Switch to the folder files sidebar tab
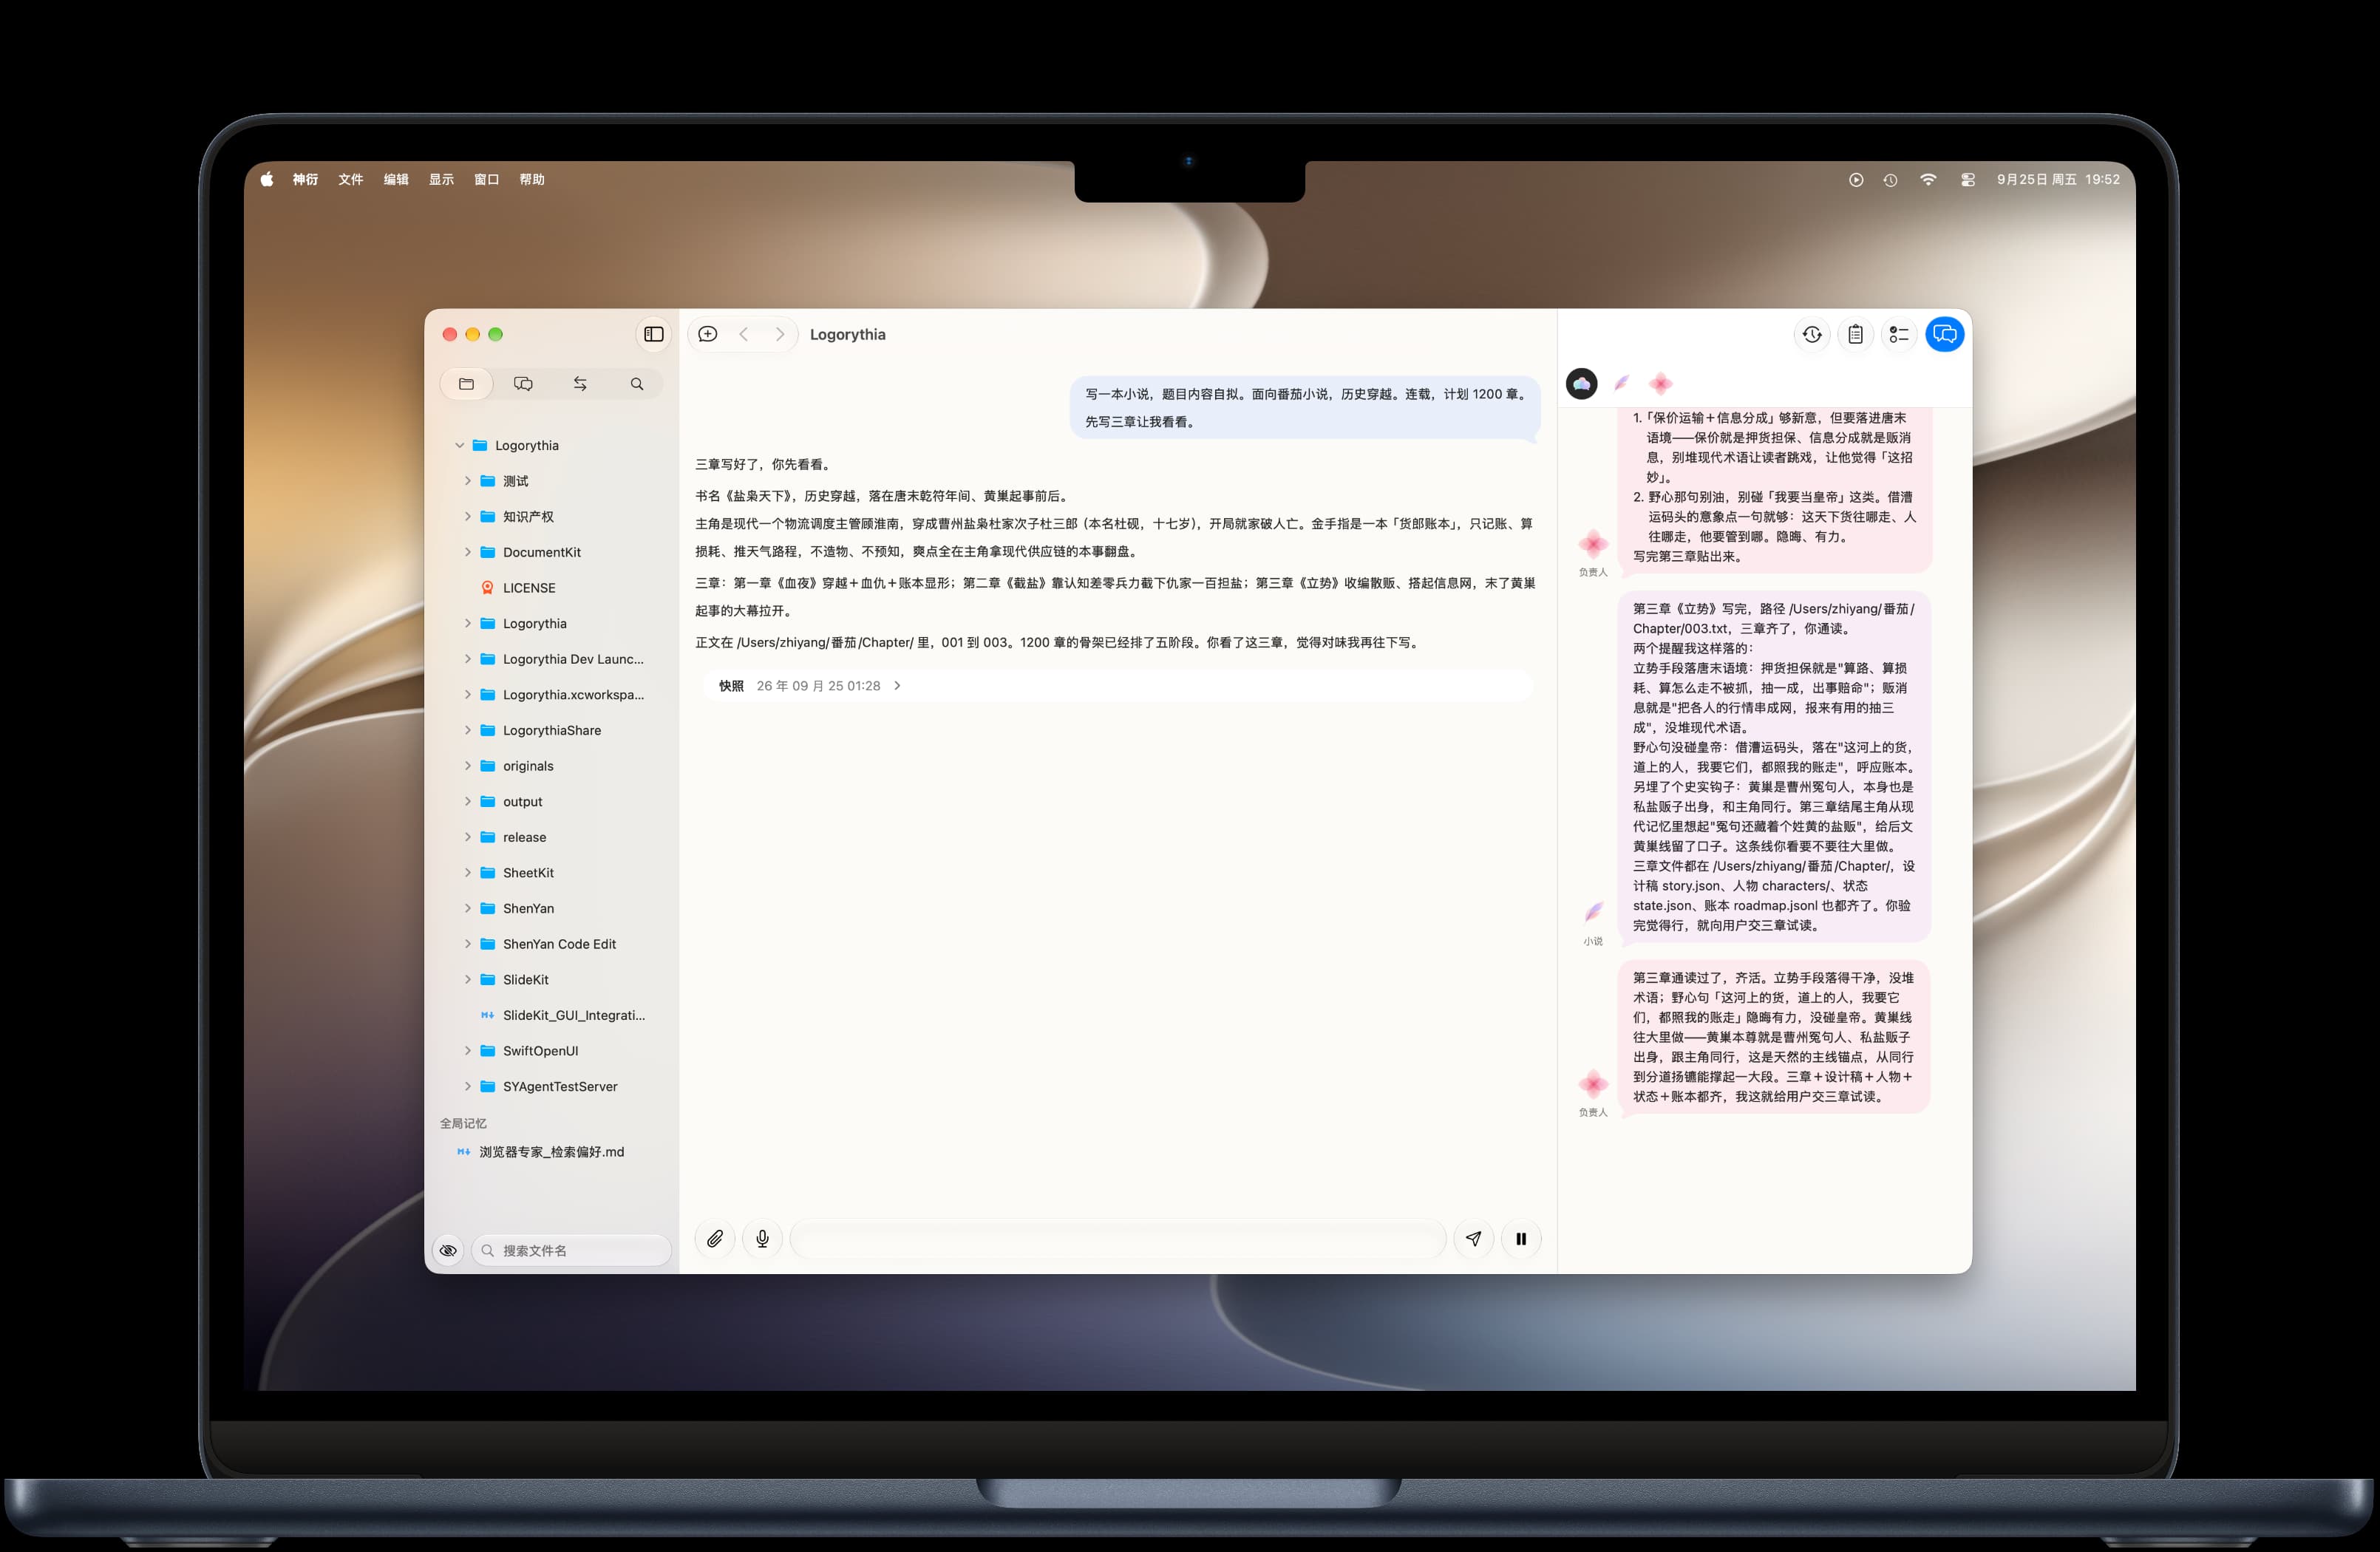This screenshot has height=1552, width=2380. pos(467,384)
